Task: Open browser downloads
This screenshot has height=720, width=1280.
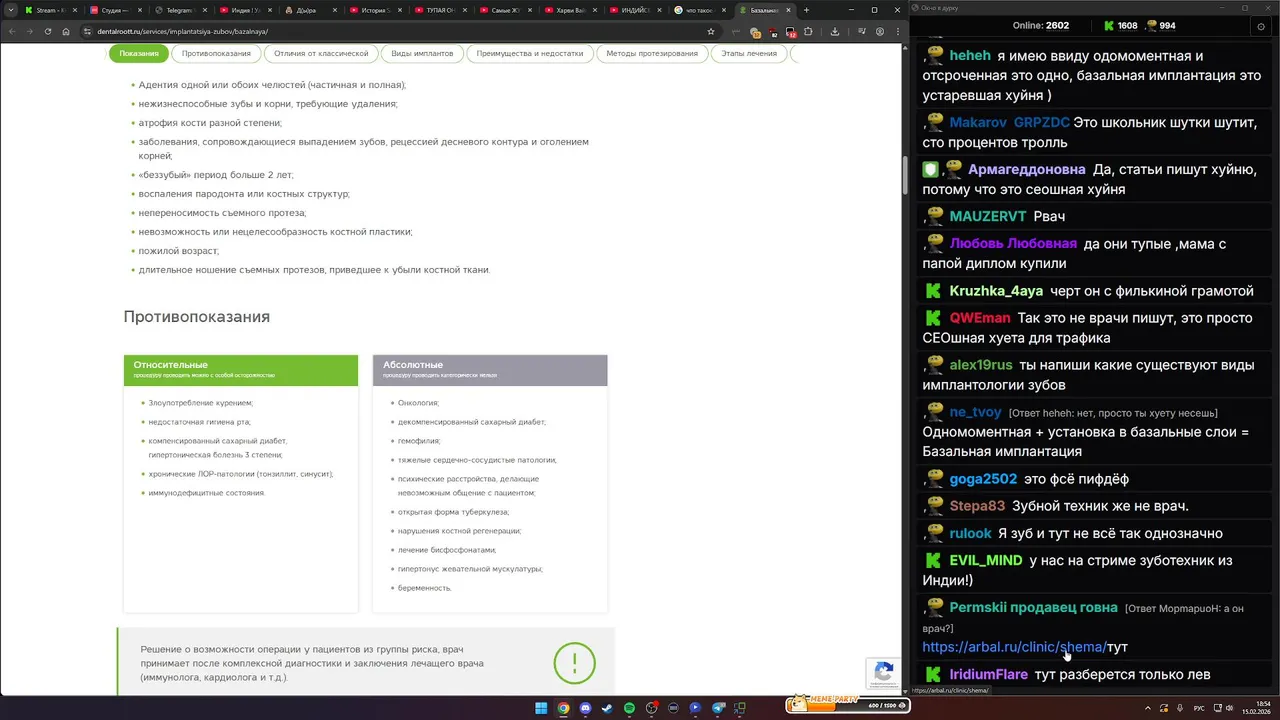Action: pyautogui.click(x=835, y=31)
